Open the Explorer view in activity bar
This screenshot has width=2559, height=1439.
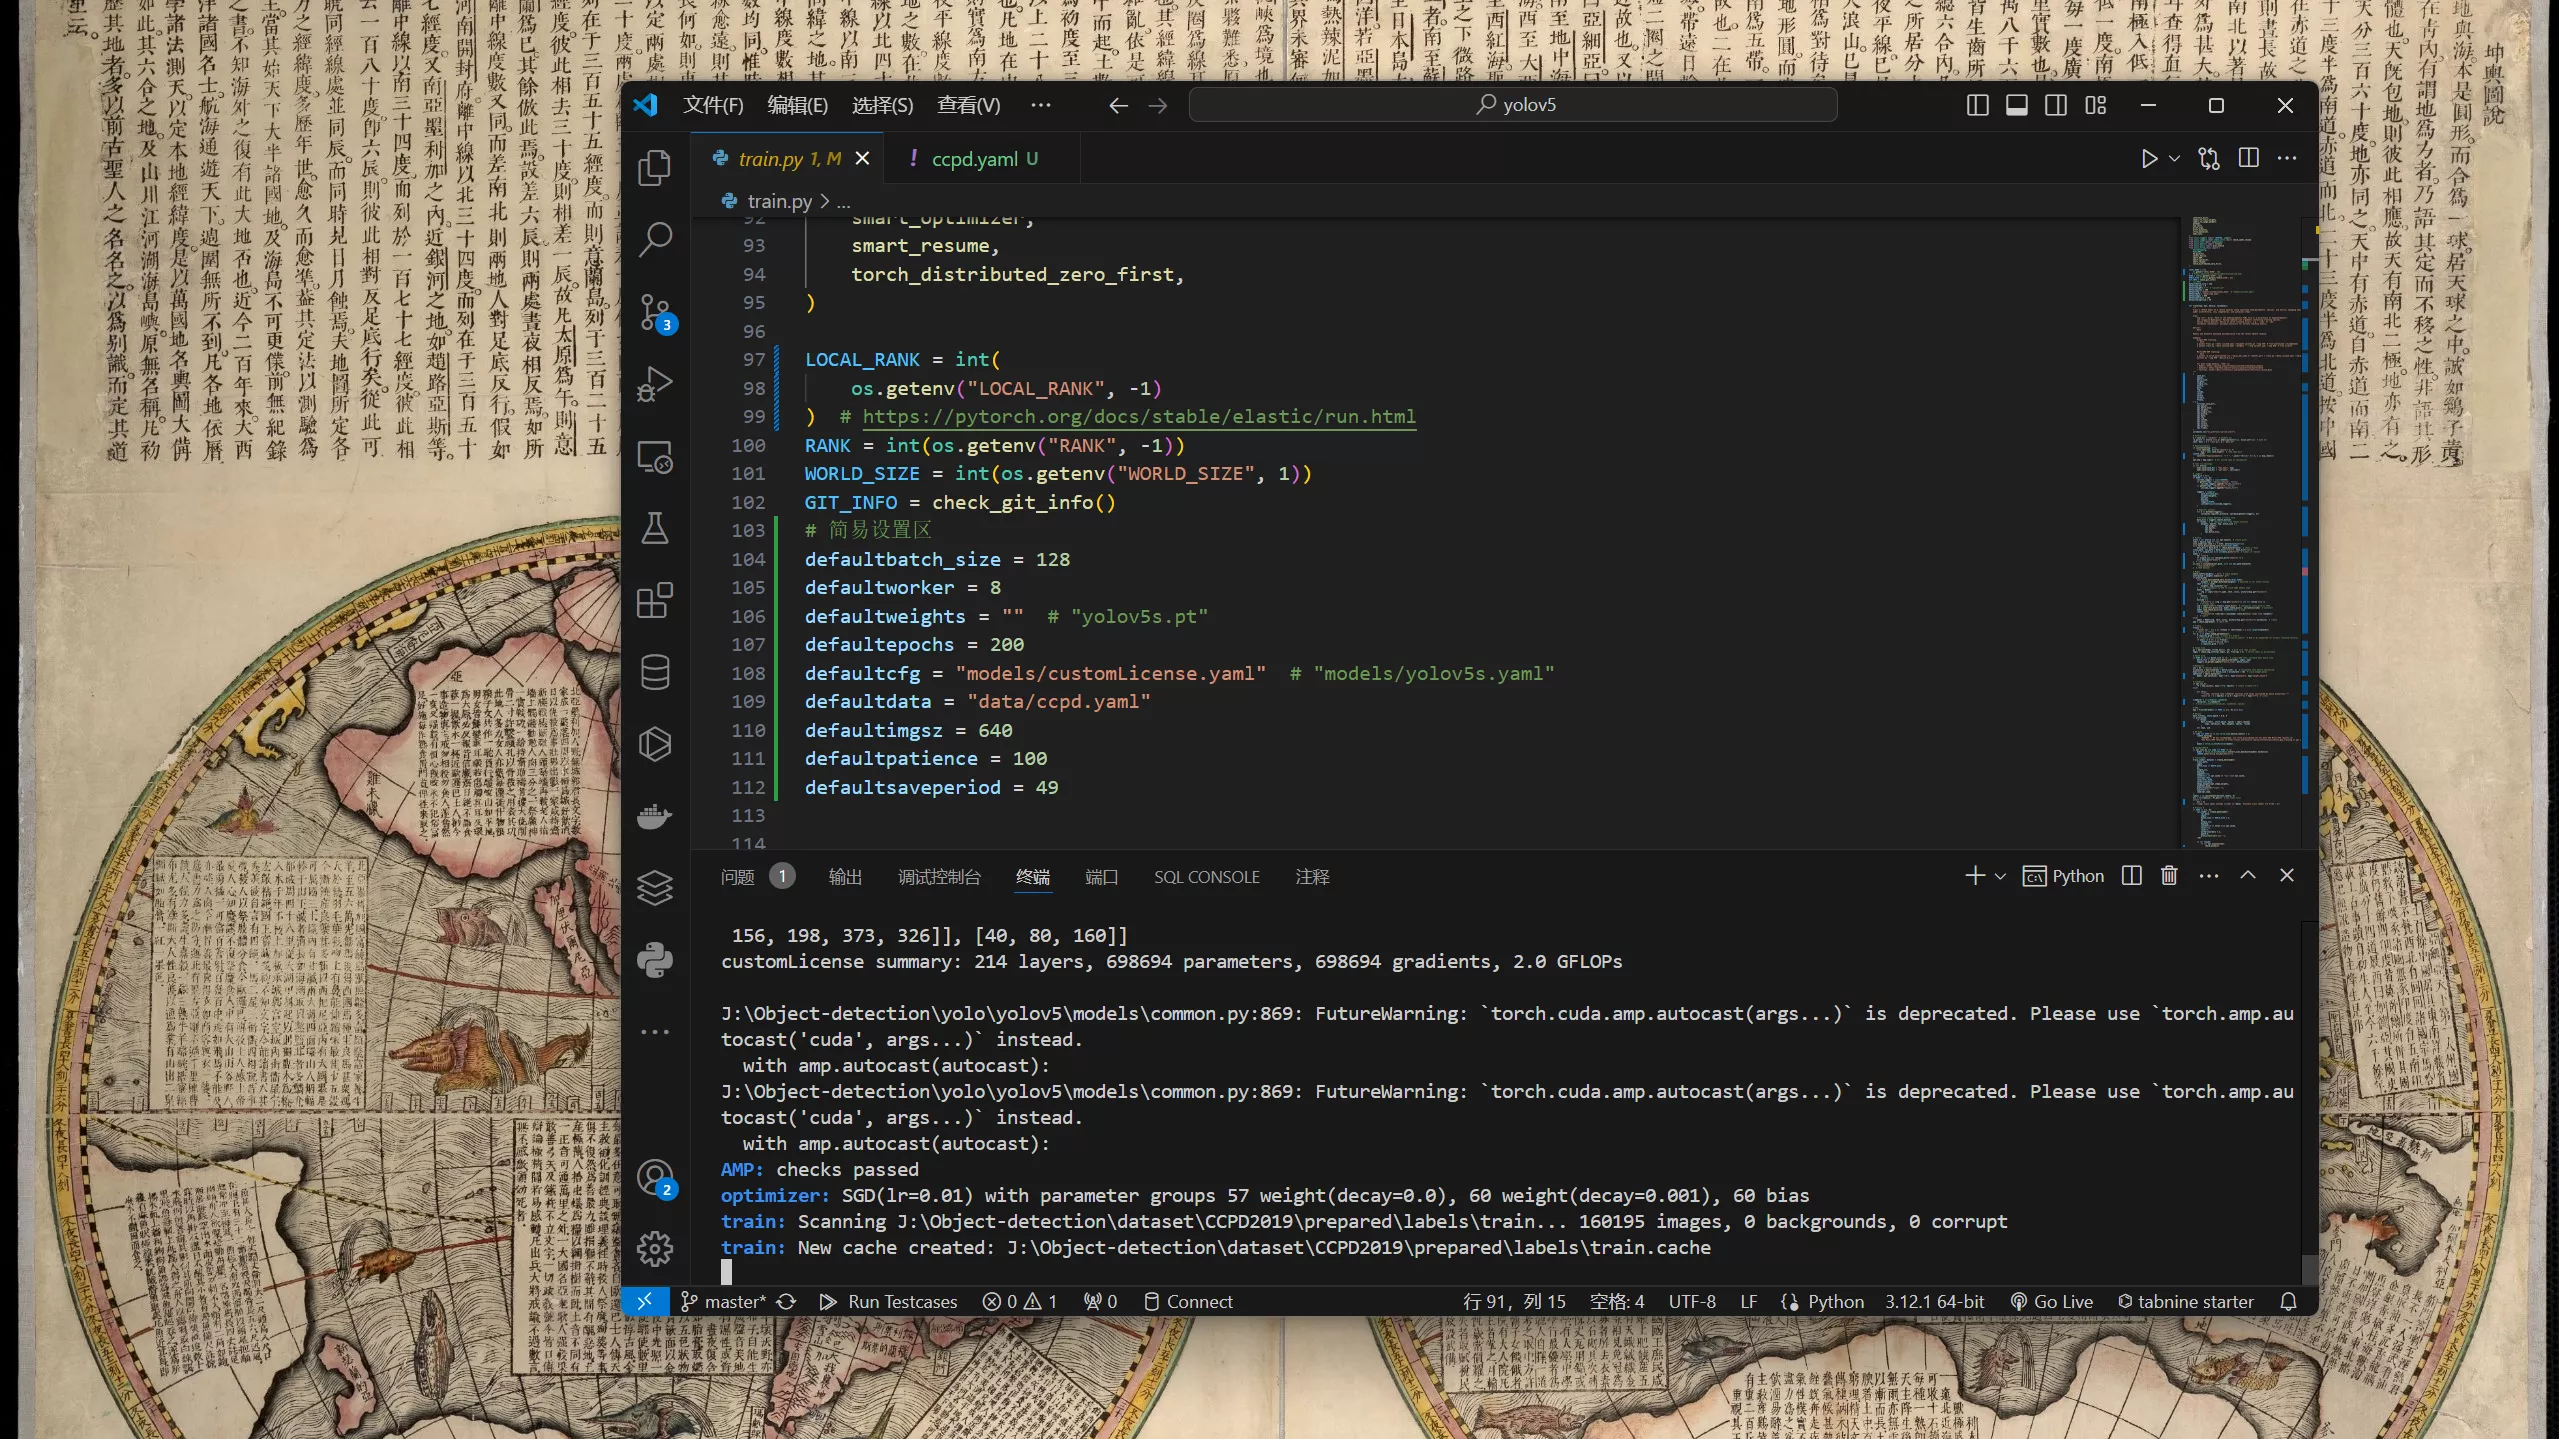pyautogui.click(x=655, y=167)
